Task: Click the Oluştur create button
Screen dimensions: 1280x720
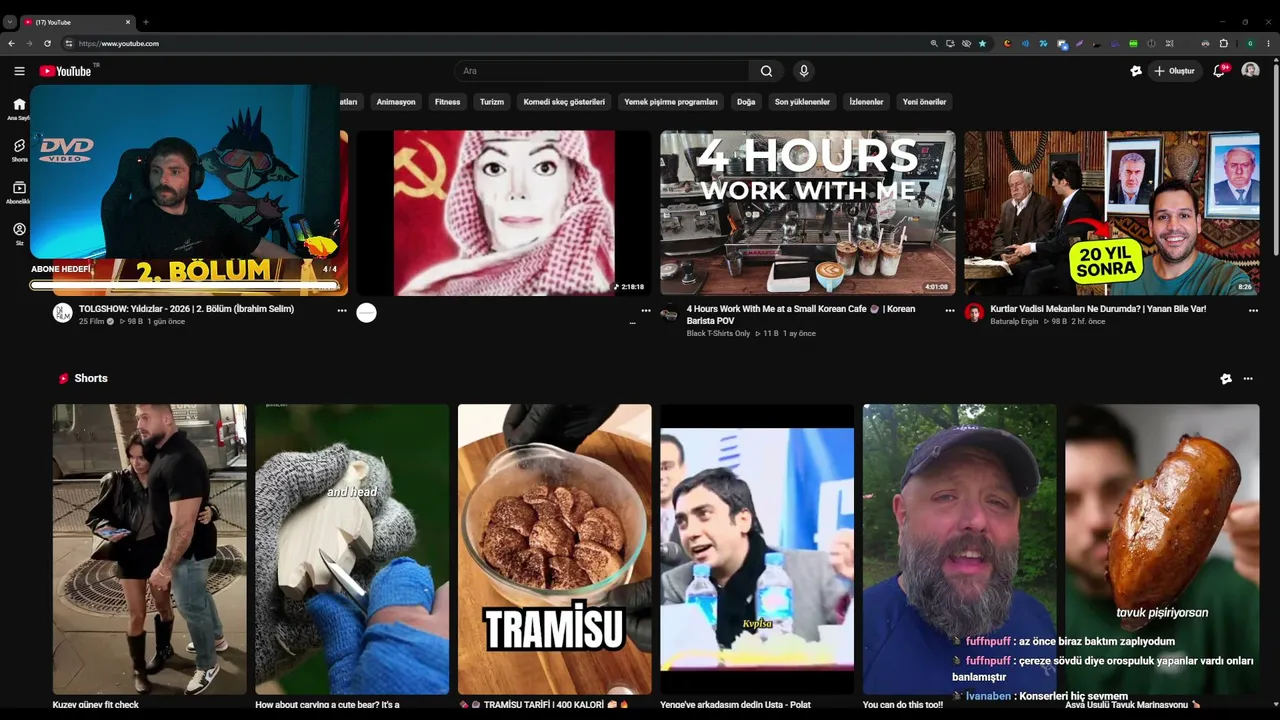Action: [1174, 71]
